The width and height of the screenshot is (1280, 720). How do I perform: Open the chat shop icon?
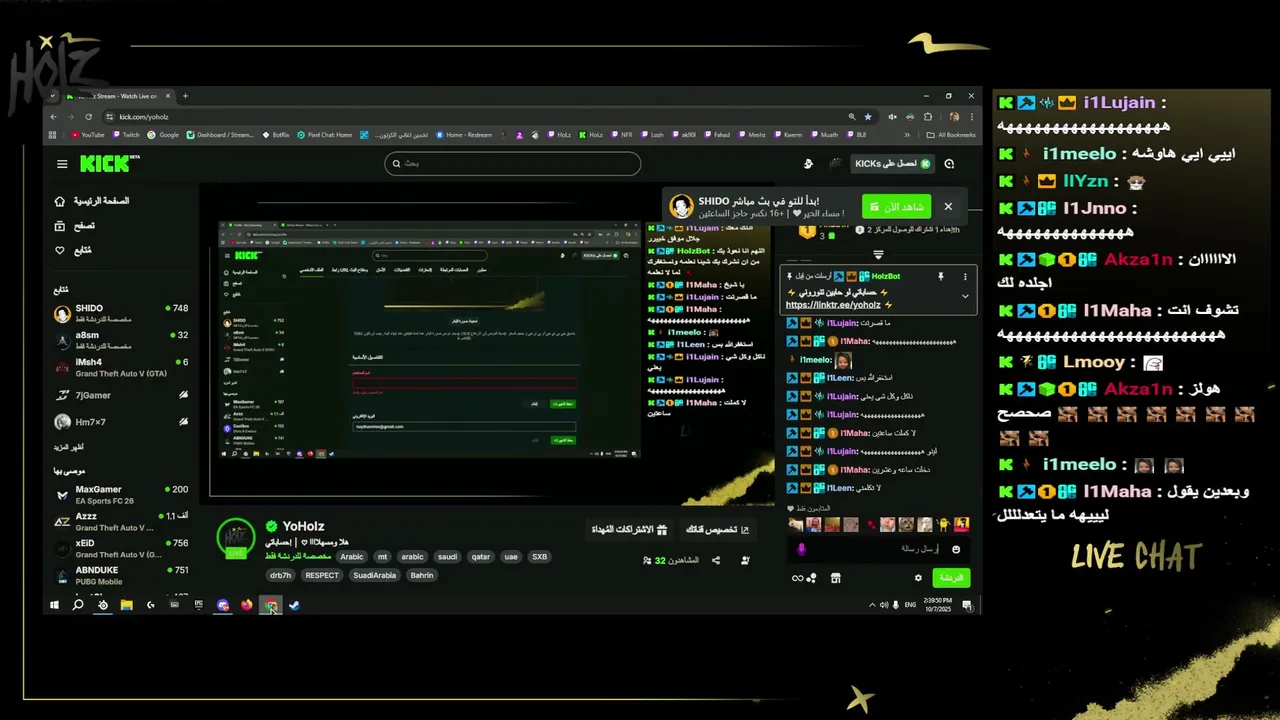click(836, 578)
